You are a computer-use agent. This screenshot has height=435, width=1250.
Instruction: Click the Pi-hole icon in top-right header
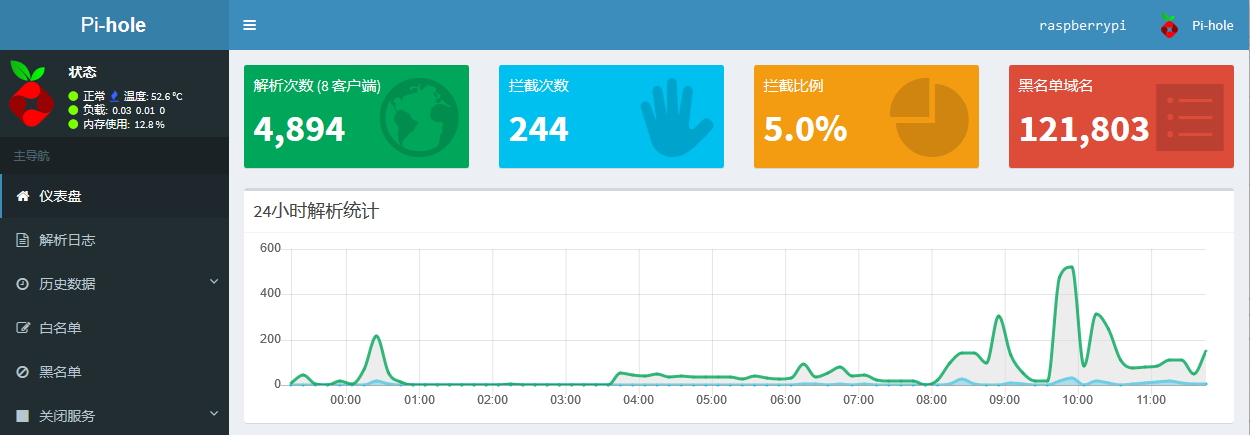(1169, 26)
